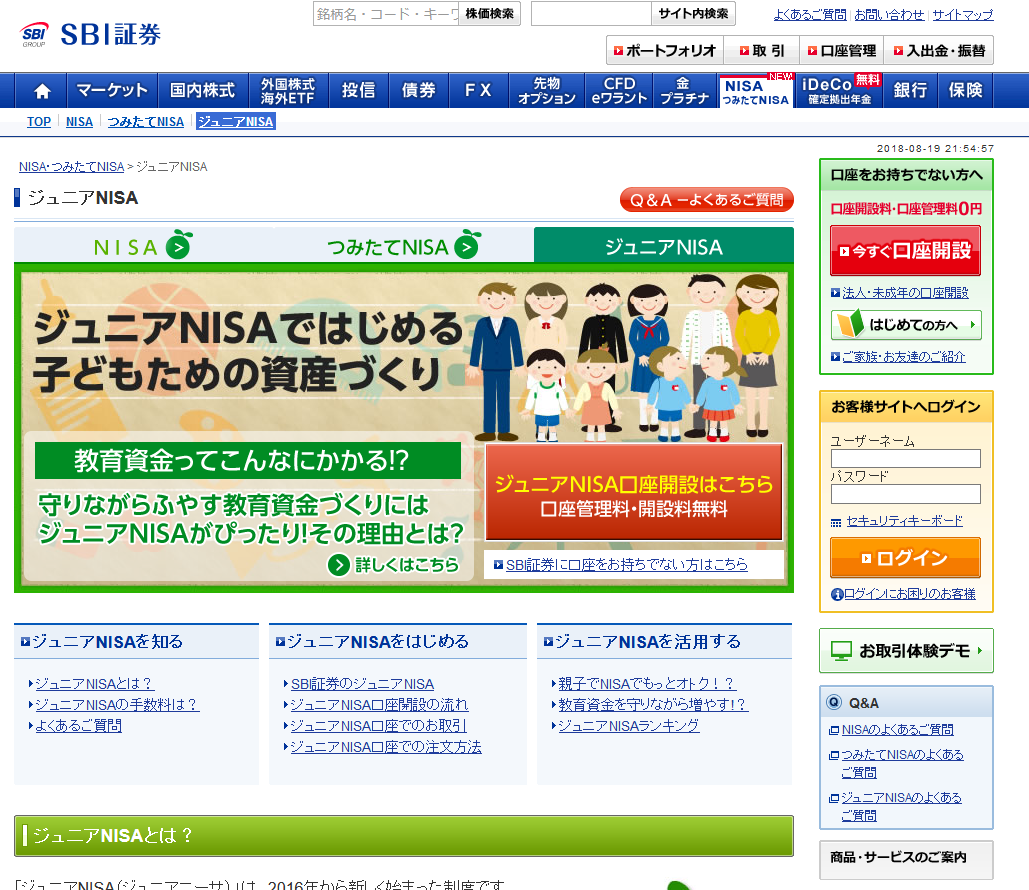This screenshot has width=1029, height=890.
Task: Click the サイト内検索 button
Action: coord(693,14)
